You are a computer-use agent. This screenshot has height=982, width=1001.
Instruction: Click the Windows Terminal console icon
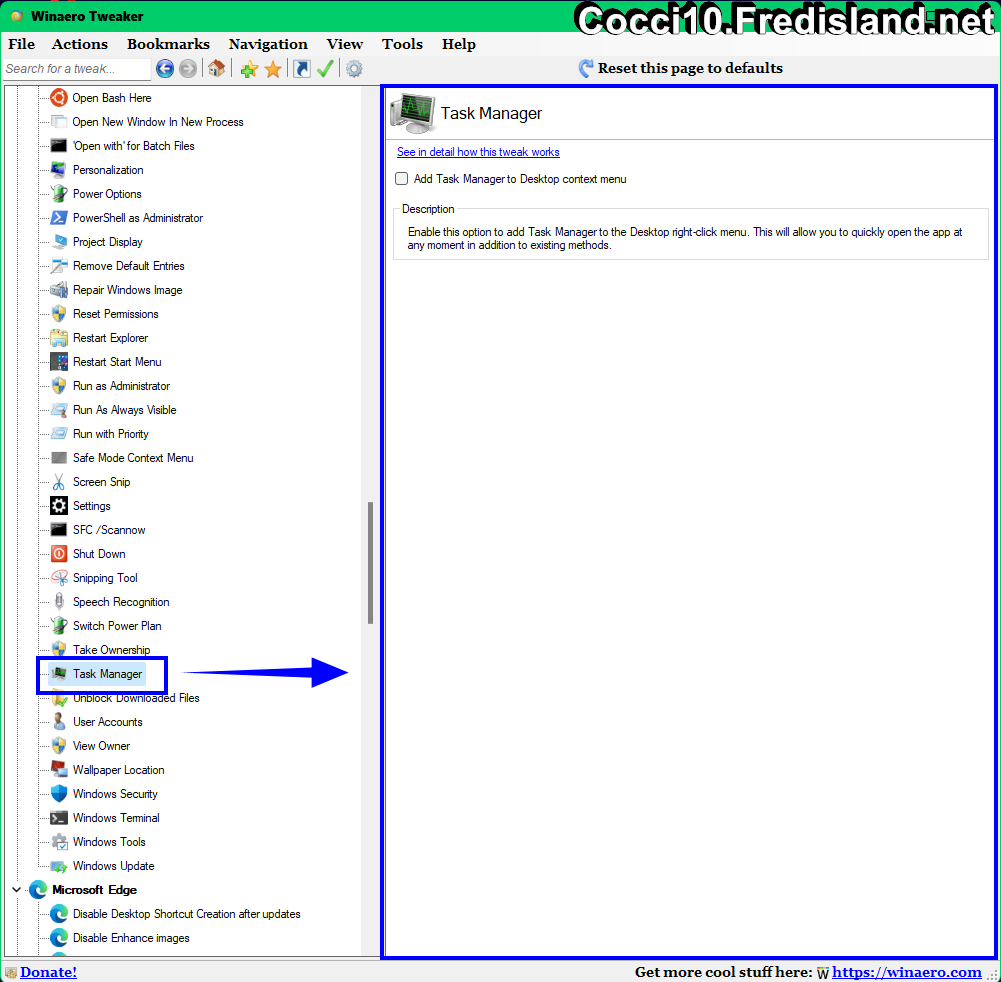(59, 818)
